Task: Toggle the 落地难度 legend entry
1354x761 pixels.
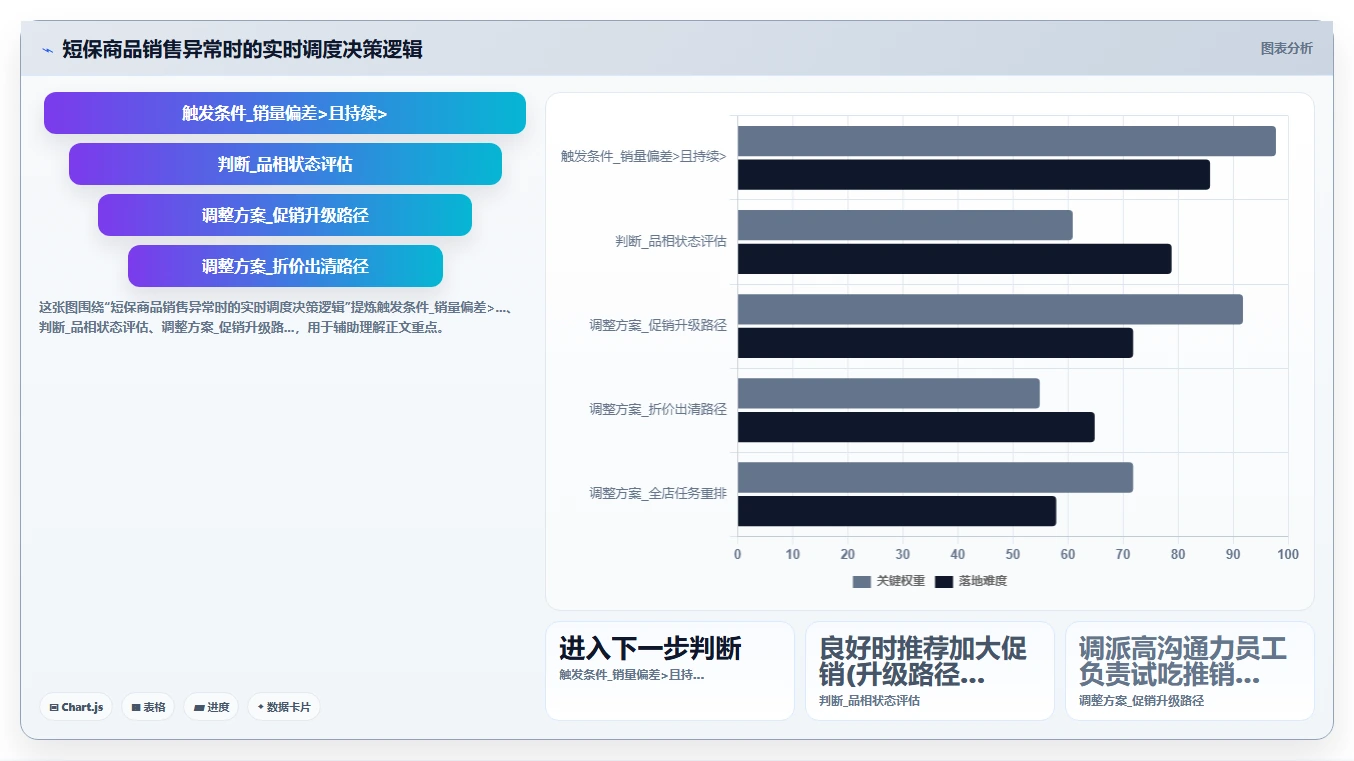Action: 971,581
